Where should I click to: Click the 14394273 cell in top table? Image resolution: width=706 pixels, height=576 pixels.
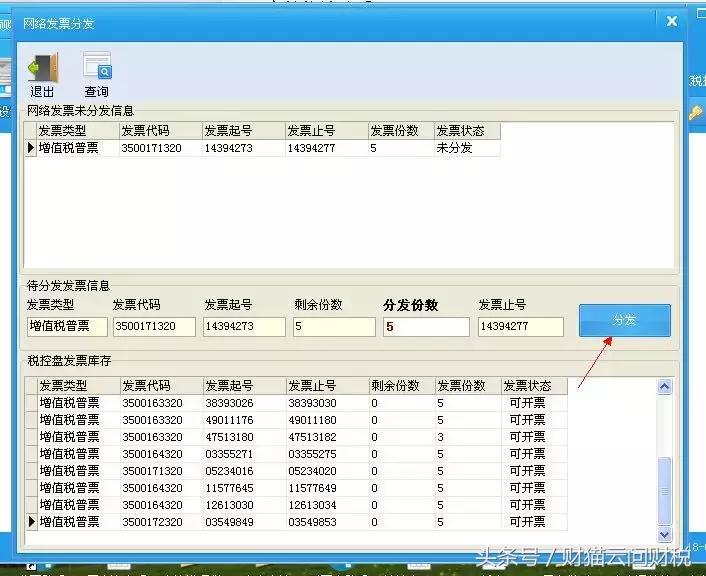244,148
